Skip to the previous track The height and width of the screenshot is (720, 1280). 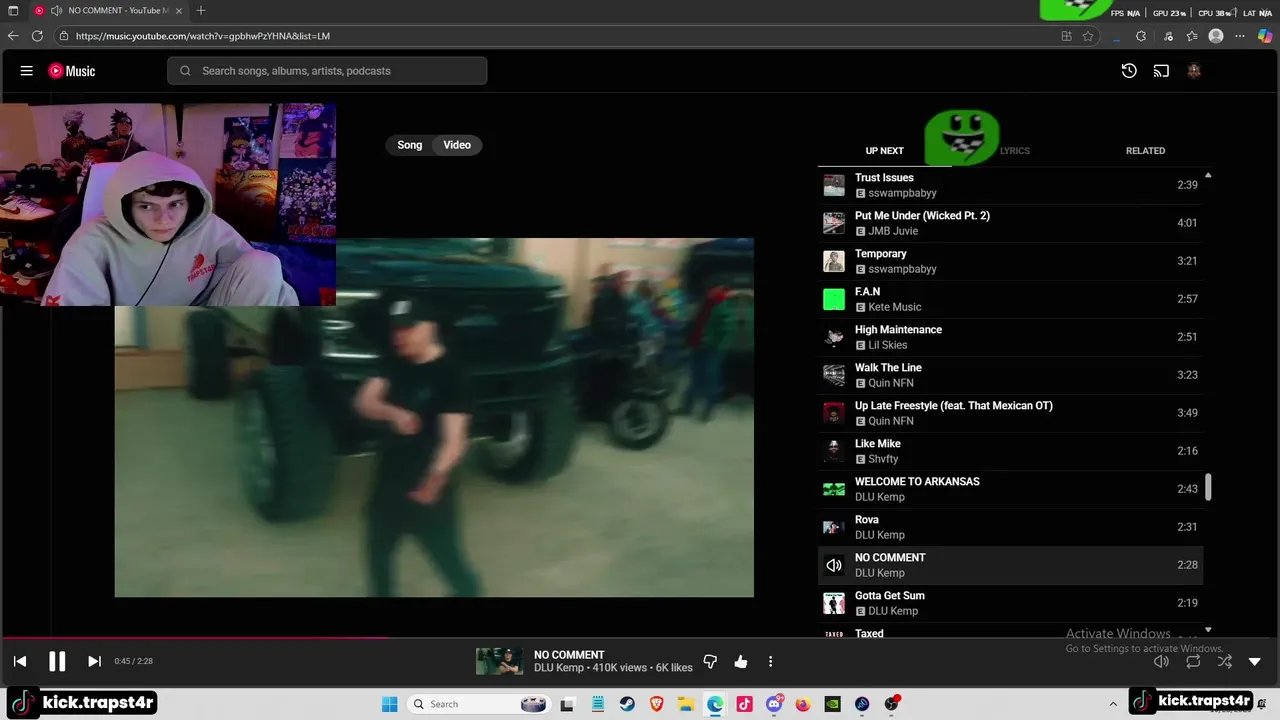click(x=20, y=661)
